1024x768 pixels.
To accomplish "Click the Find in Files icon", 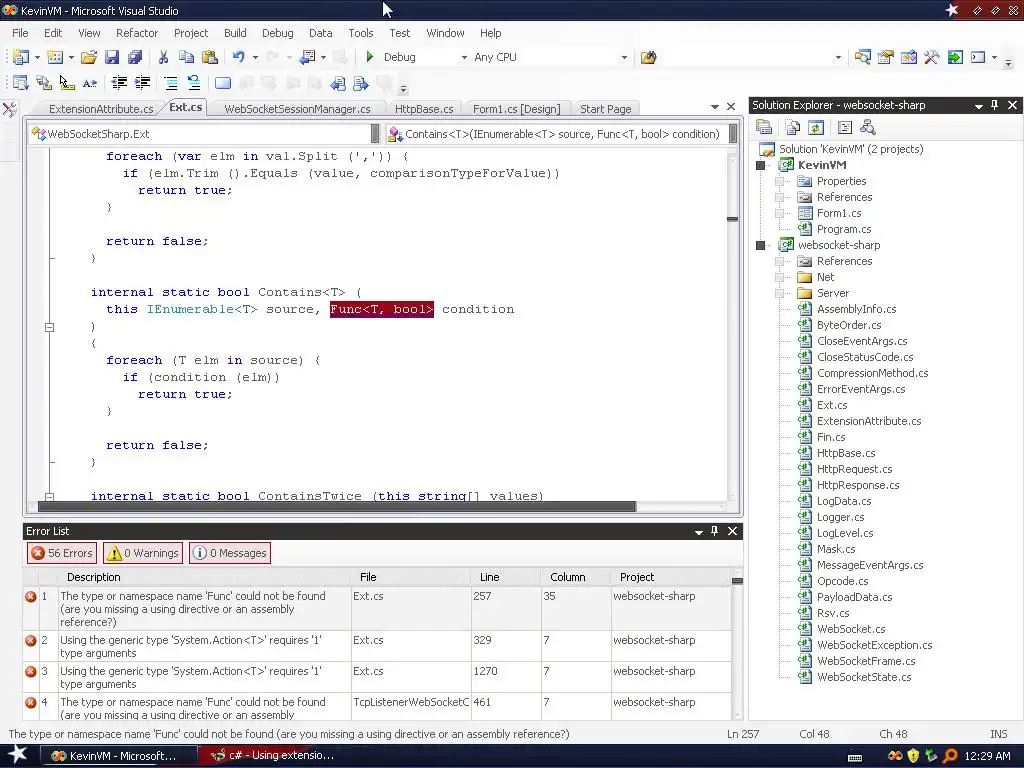I will pyautogui.click(x=648, y=57).
